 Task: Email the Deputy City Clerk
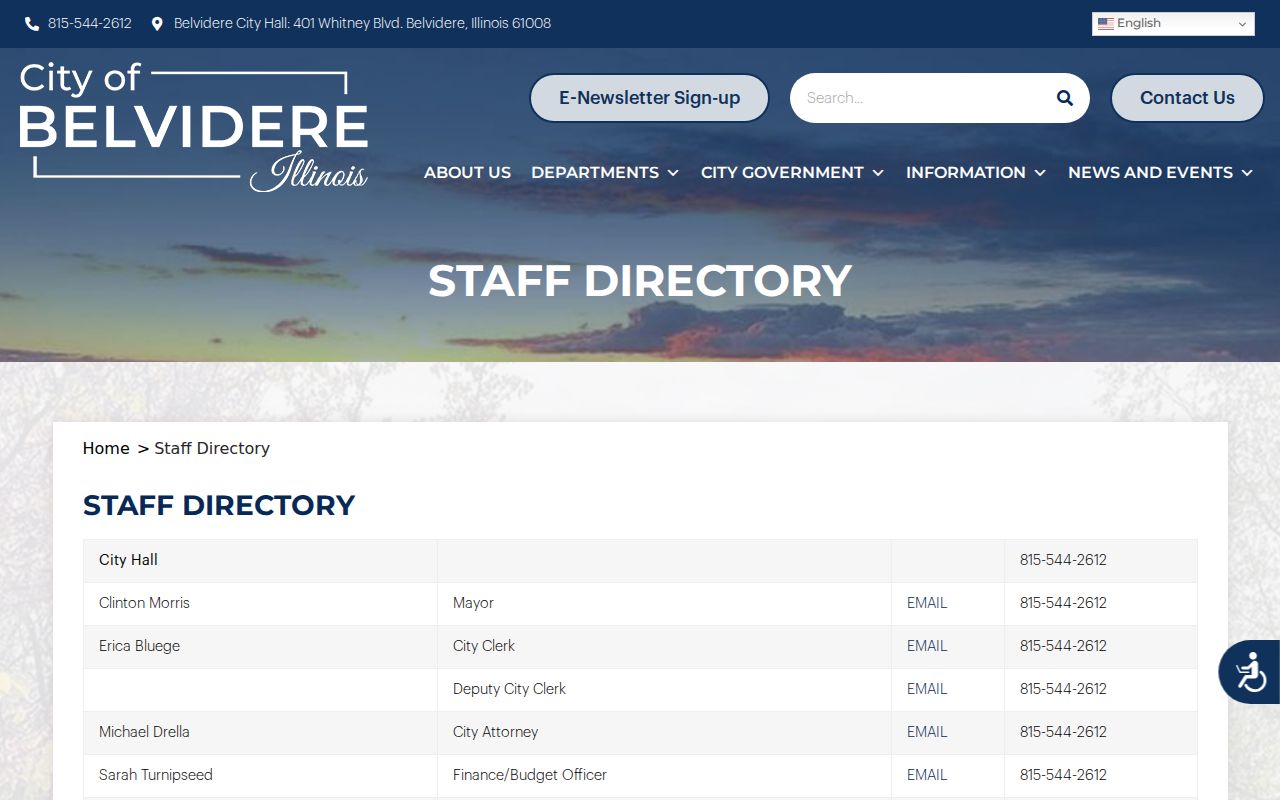(927, 689)
